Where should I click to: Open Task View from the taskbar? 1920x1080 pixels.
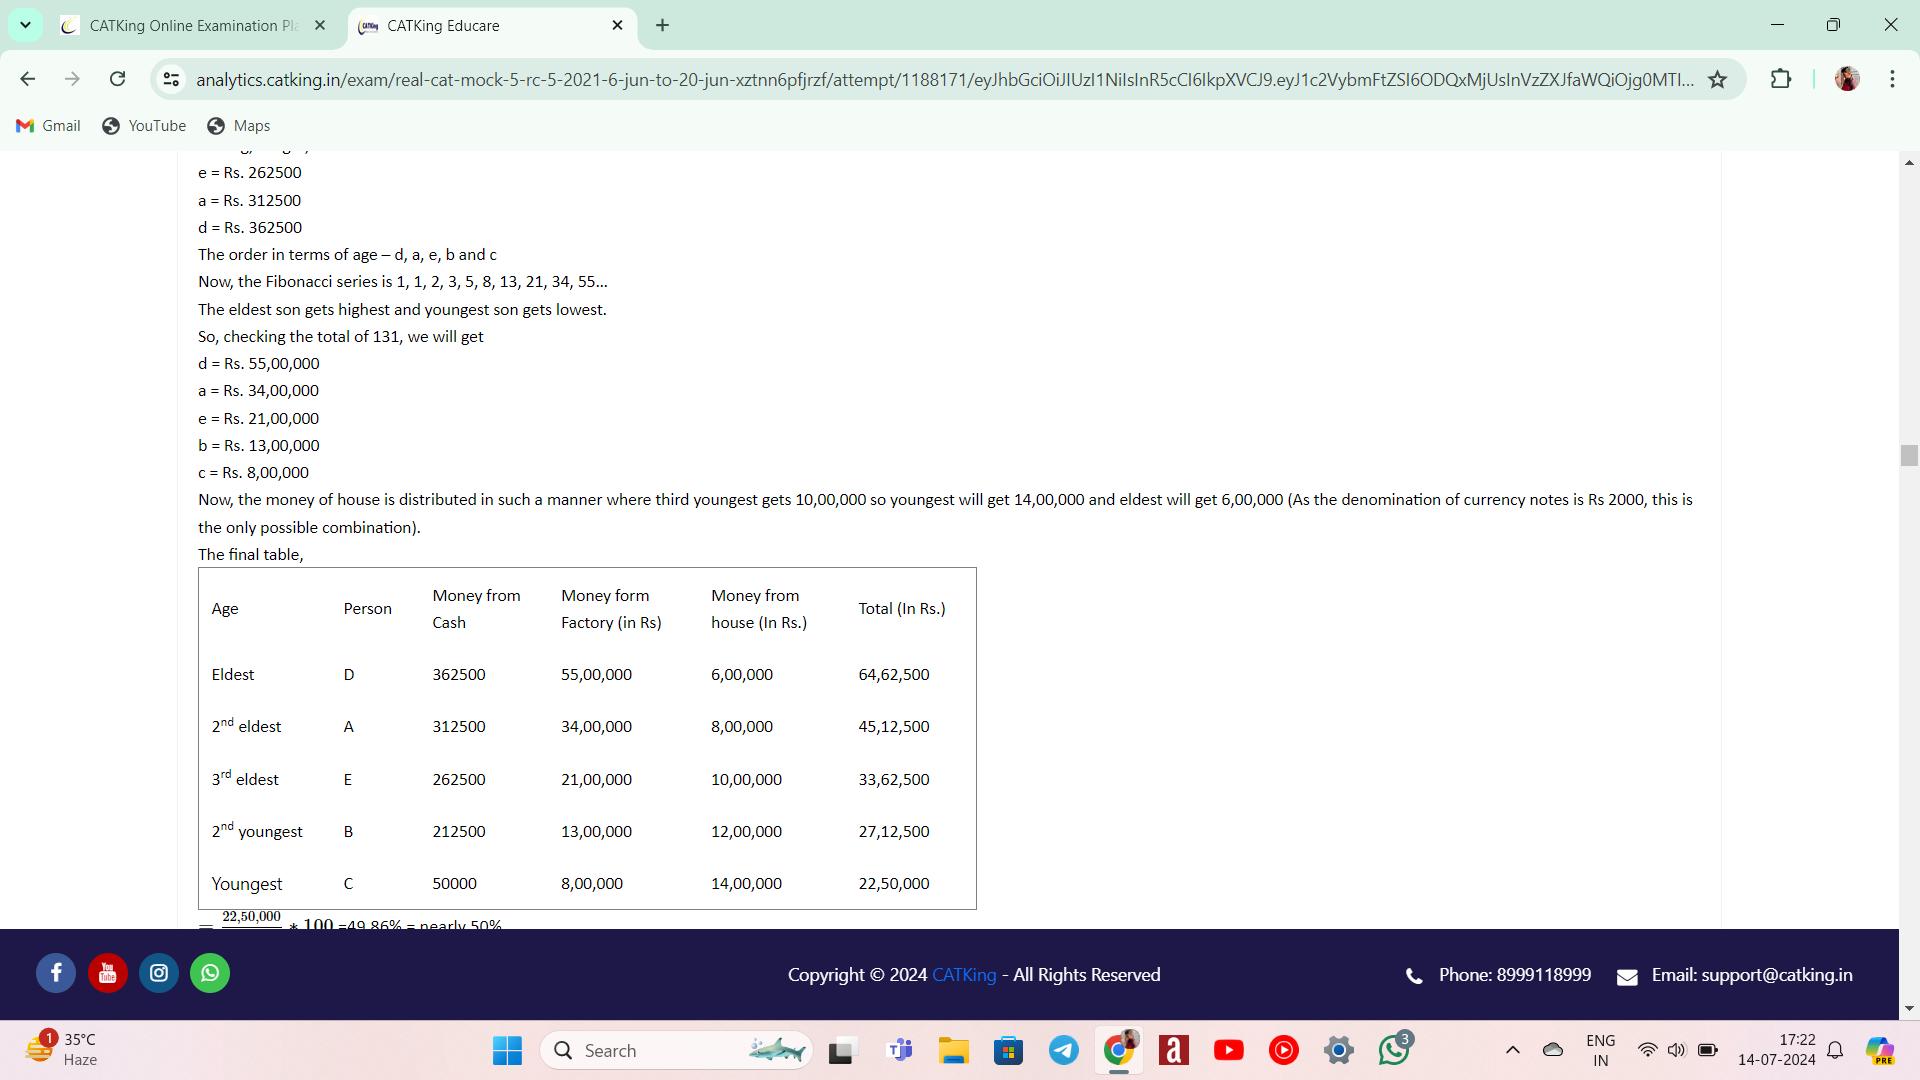[x=842, y=1050]
